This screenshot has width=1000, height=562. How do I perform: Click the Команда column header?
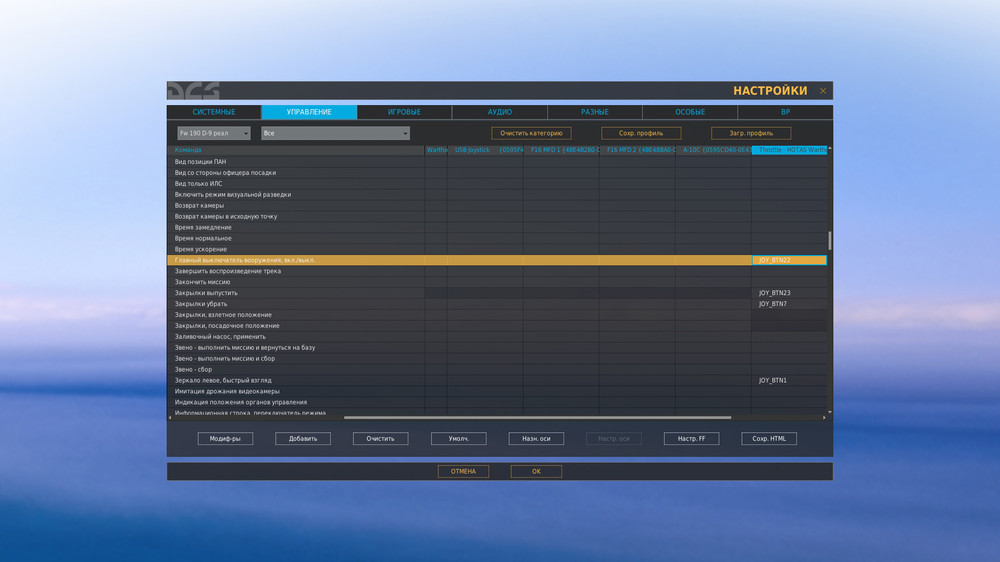[x=296, y=150]
